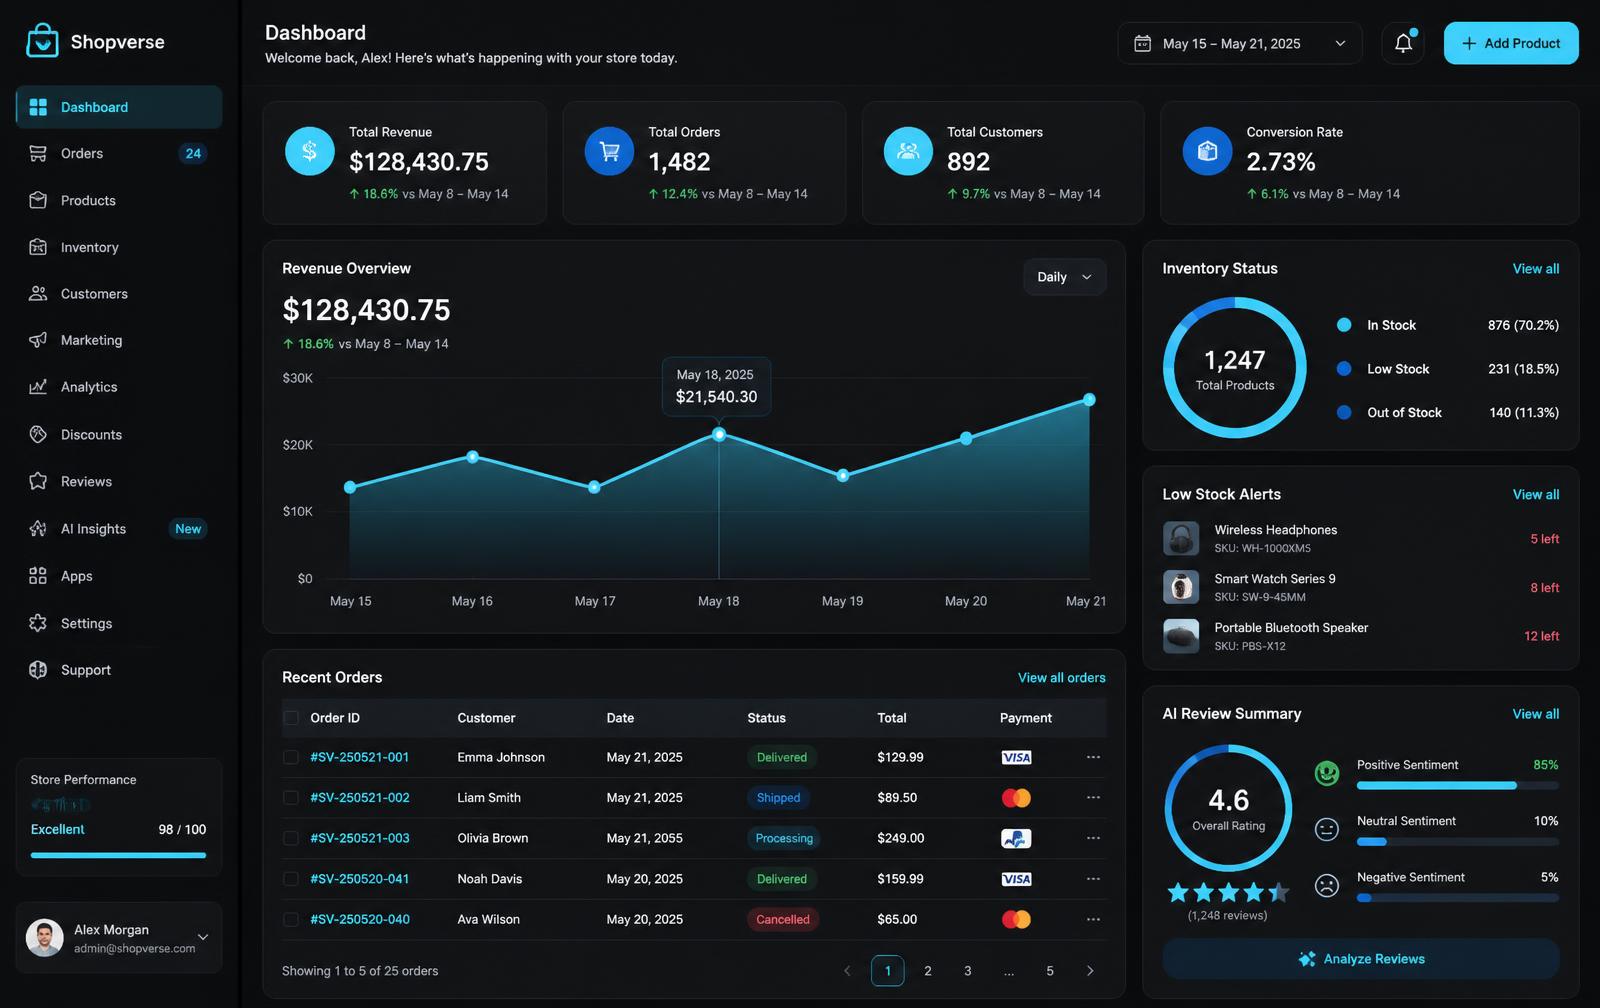Open the May 15 – May 21, 2025 date range dropdown
Viewport: 1600px width, 1008px height.
[x=1240, y=43]
